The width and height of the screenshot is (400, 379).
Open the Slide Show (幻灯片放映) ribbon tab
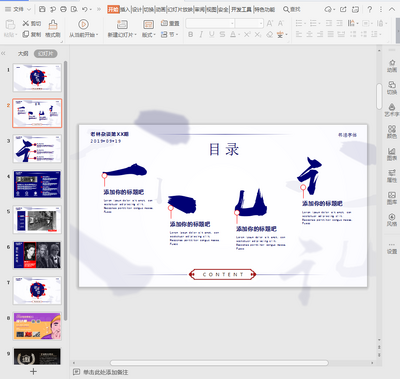pos(180,9)
